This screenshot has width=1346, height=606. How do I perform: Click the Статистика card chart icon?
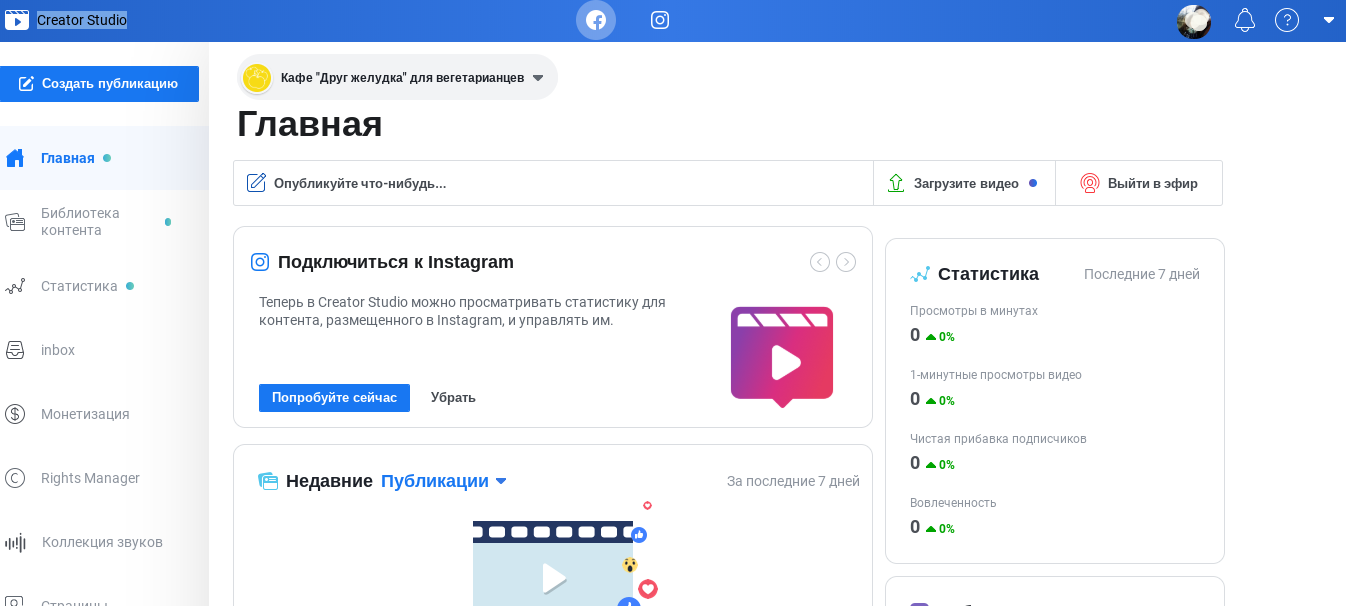click(920, 274)
